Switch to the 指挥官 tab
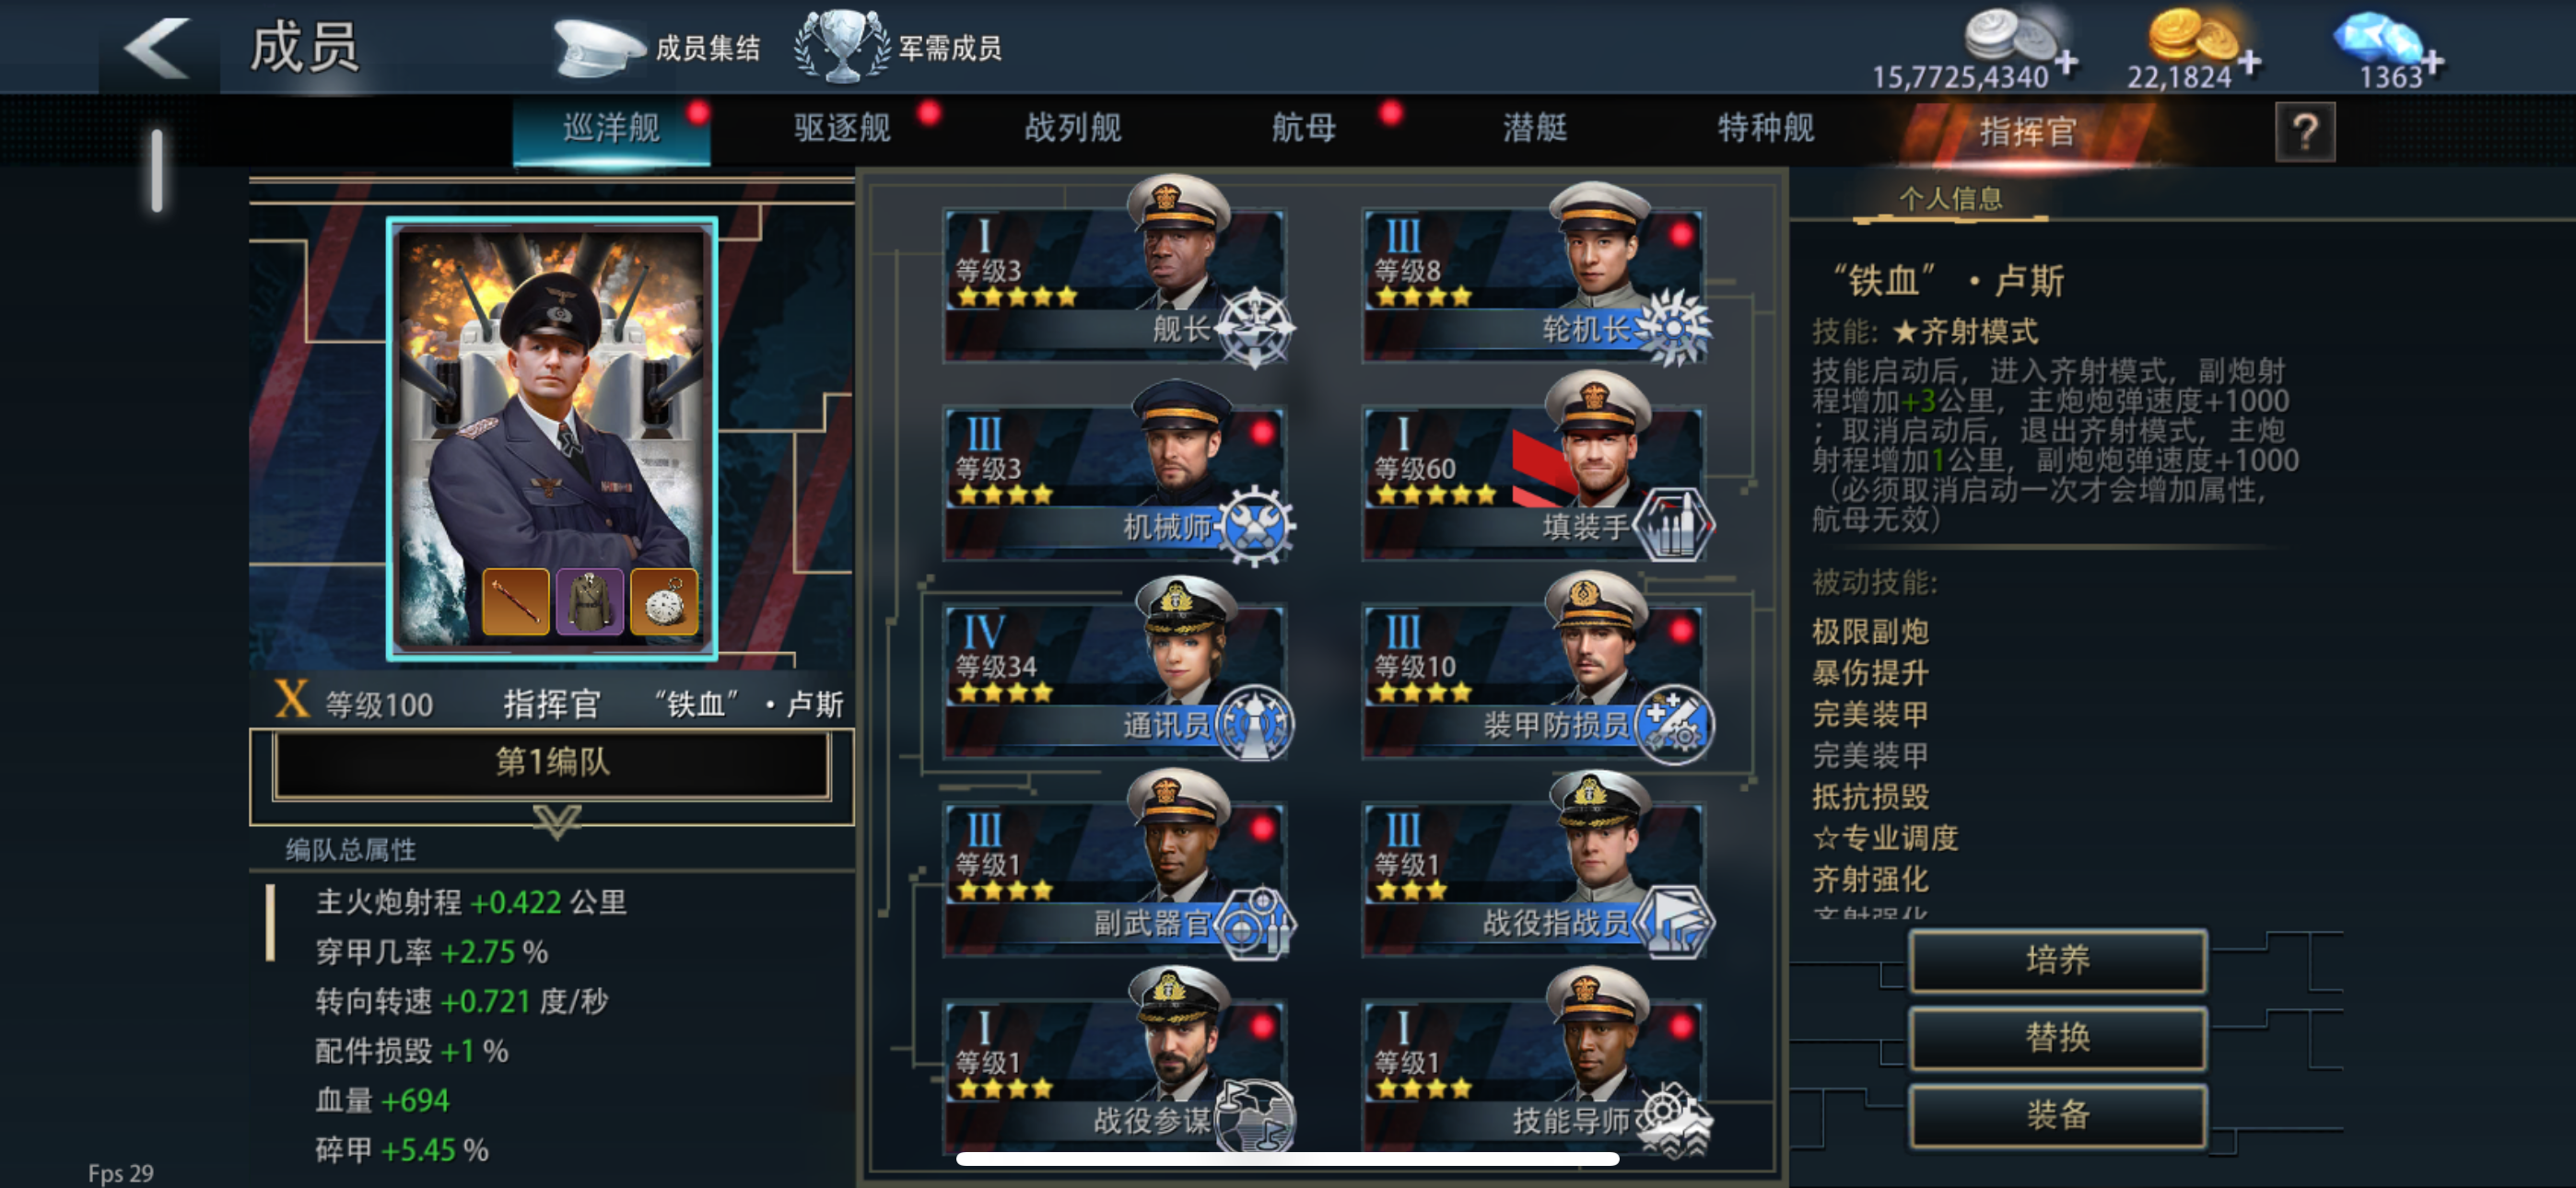 click(x=2027, y=131)
